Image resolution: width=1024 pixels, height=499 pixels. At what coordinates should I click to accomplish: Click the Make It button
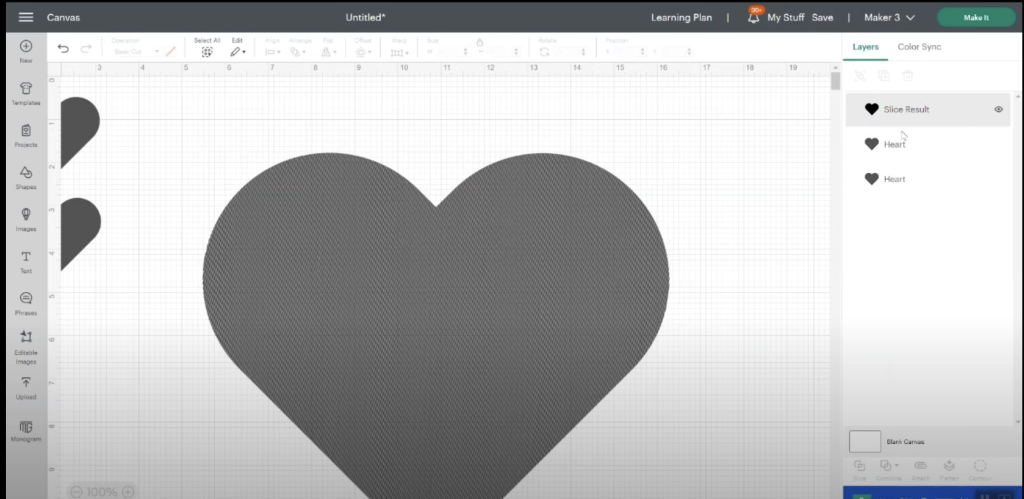975,17
